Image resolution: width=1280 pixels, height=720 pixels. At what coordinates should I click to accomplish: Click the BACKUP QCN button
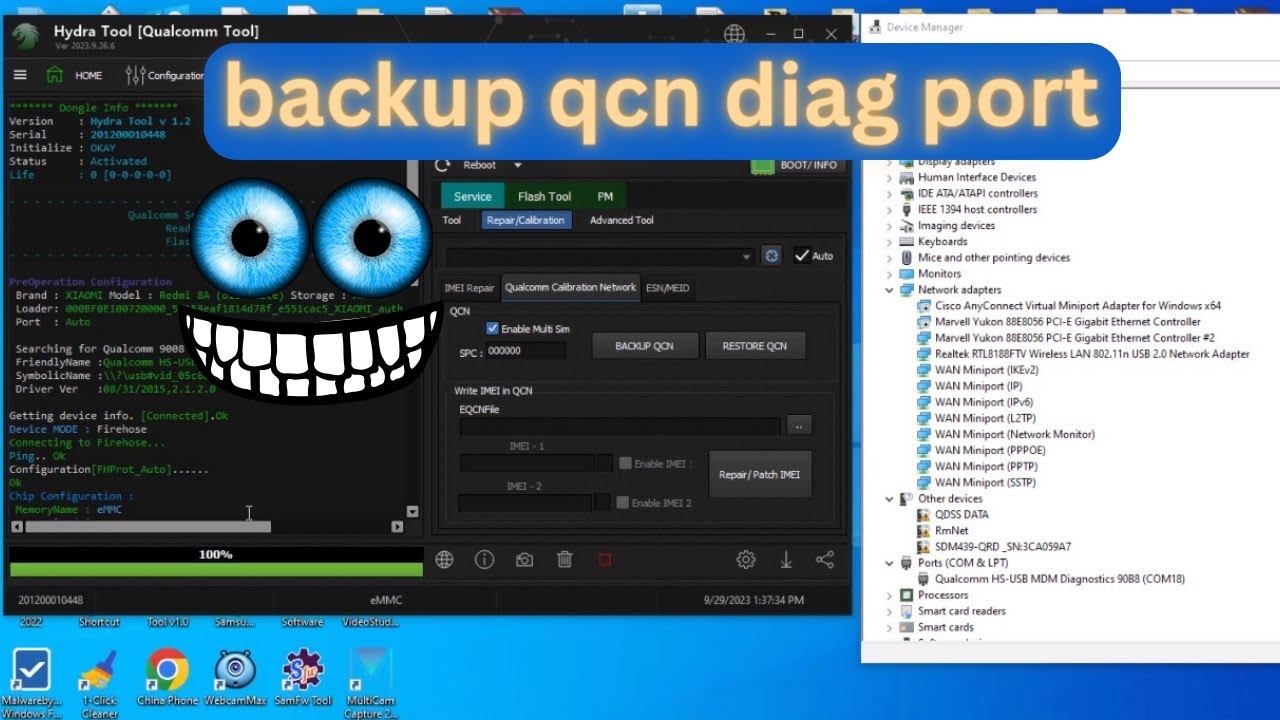coord(644,346)
